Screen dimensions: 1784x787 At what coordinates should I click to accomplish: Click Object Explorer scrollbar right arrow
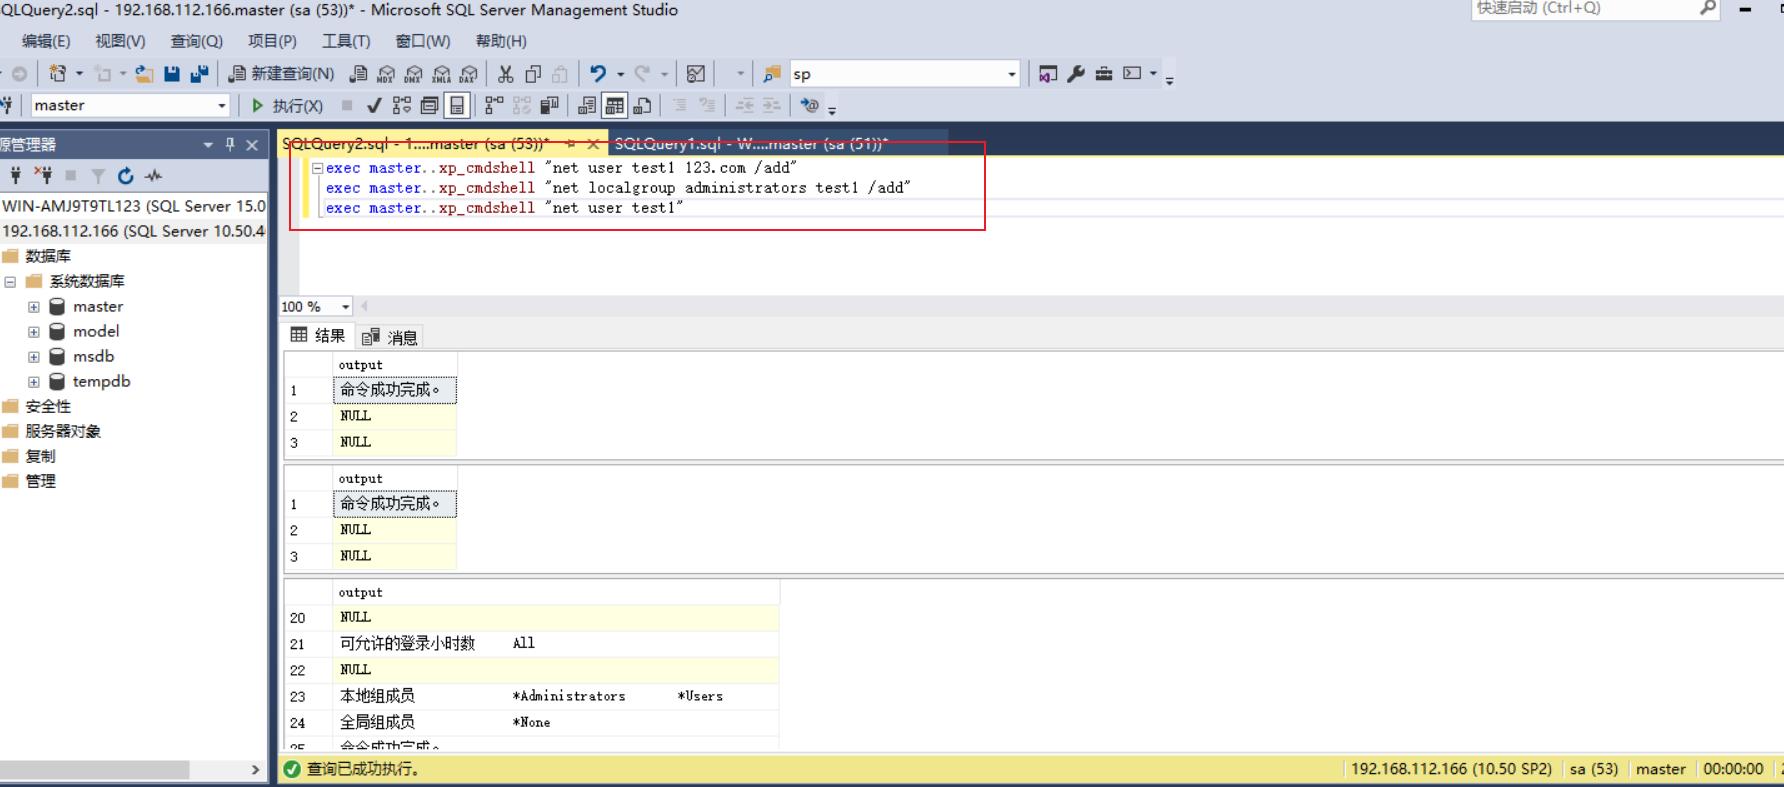pos(255,770)
